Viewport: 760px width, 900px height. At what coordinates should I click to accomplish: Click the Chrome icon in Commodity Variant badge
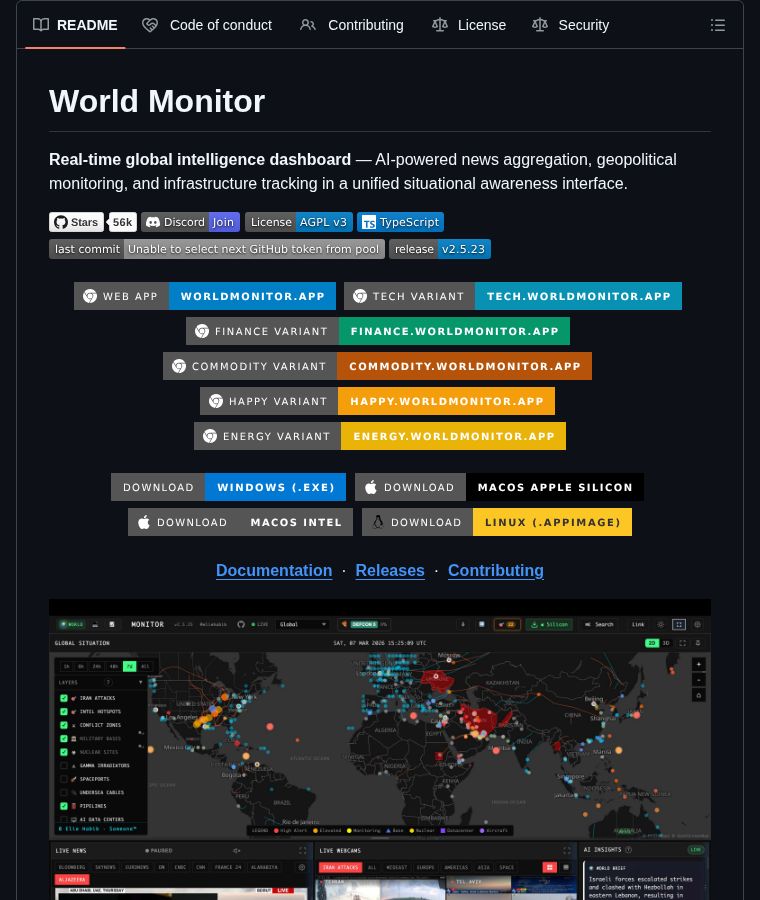[x=179, y=366]
